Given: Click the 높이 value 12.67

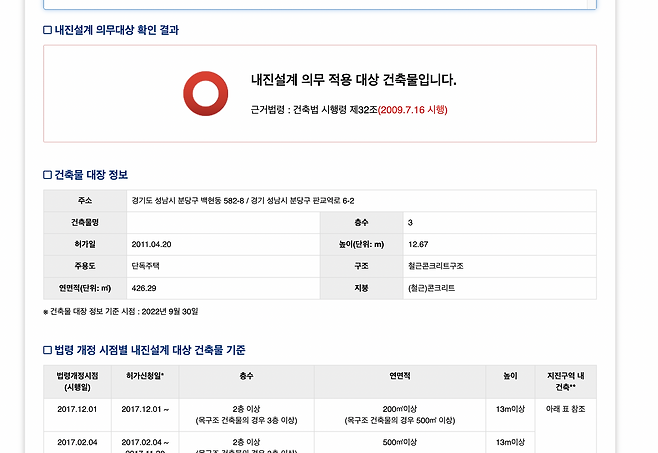Looking at the screenshot, I should pos(418,244).
